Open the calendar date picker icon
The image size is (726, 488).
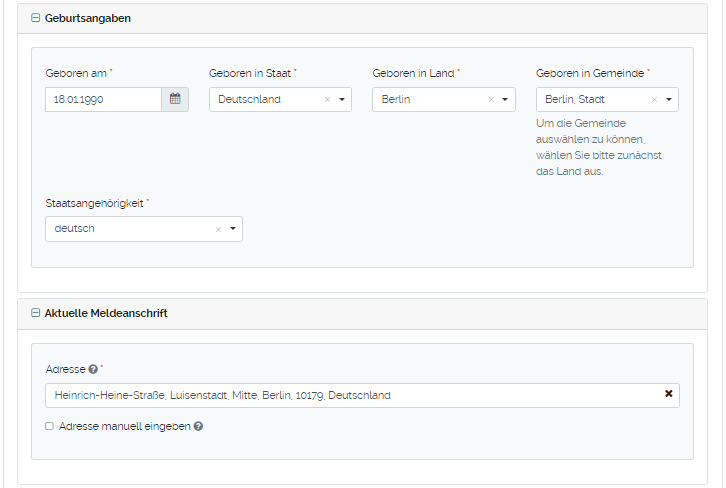[175, 99]
